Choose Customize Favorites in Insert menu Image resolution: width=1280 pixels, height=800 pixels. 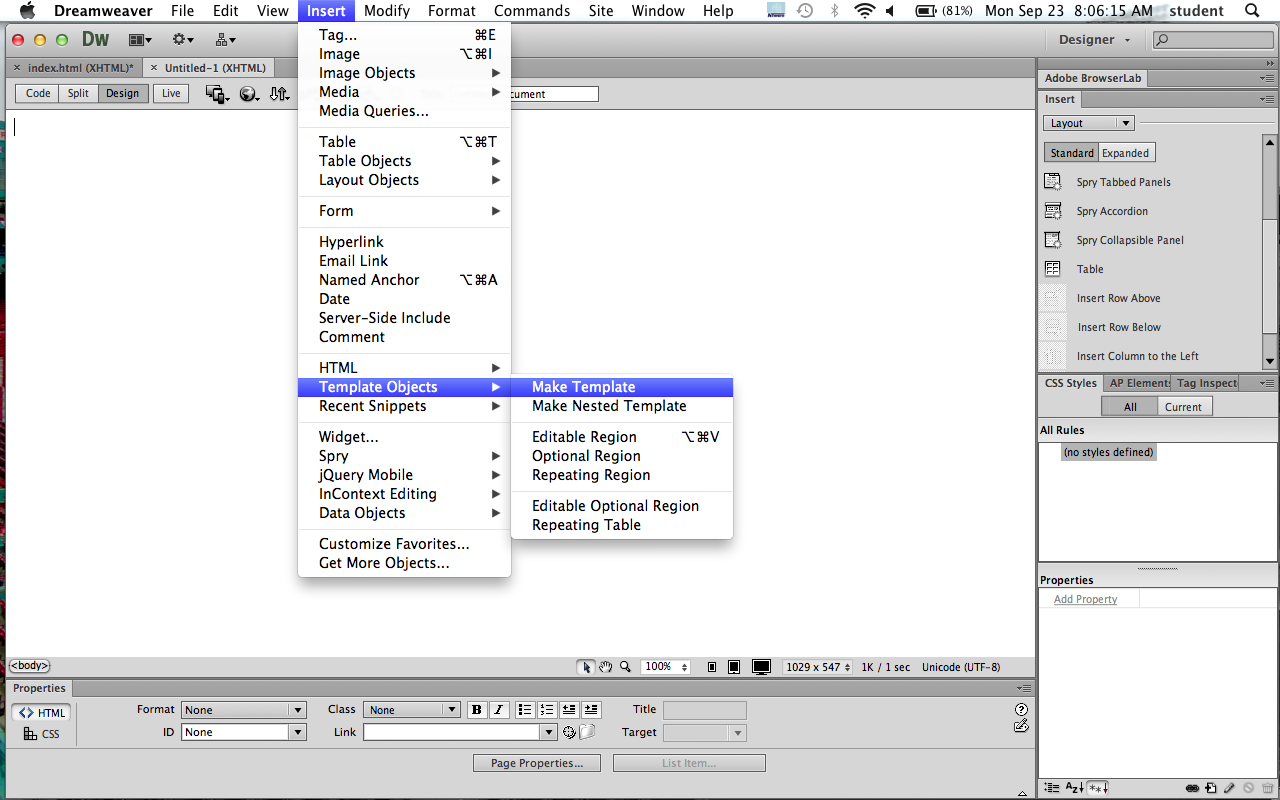404,544
